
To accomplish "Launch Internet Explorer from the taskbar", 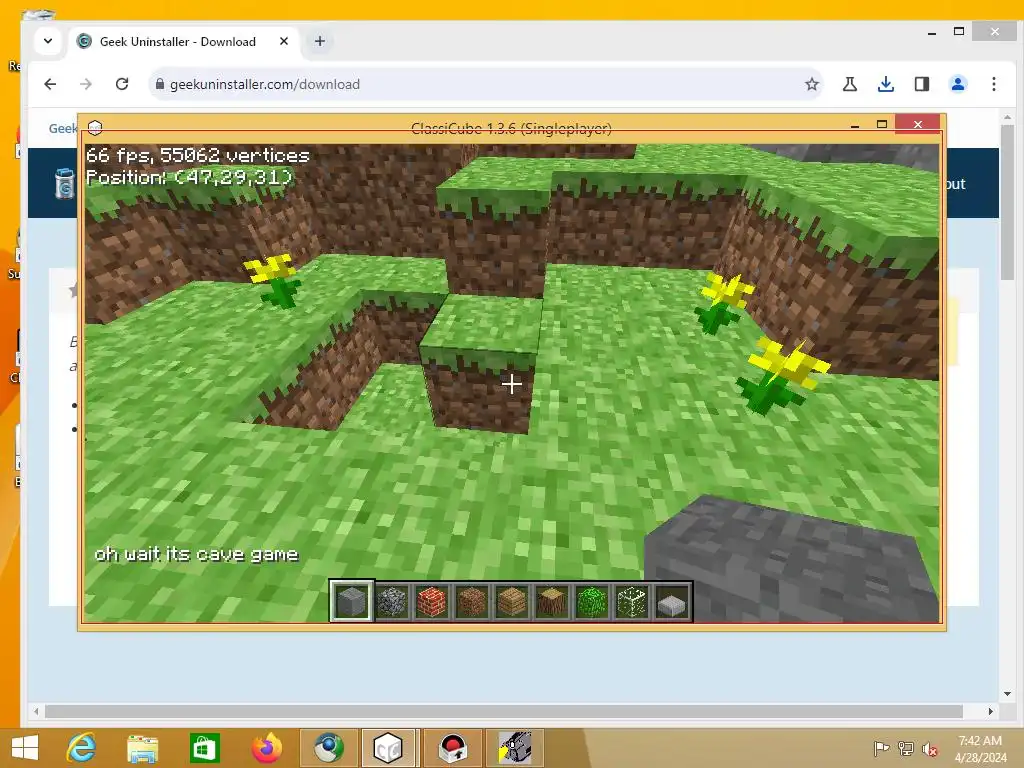I will tap(82, 748).
